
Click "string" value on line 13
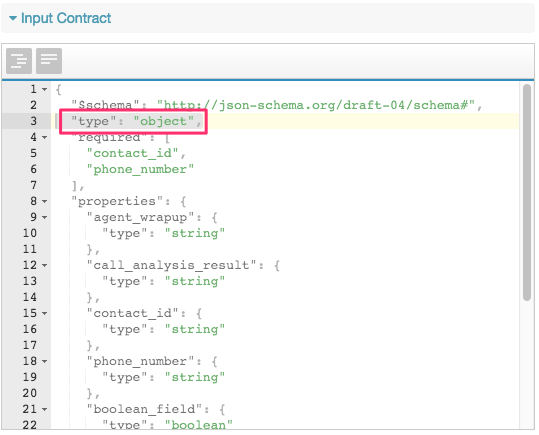195,281
